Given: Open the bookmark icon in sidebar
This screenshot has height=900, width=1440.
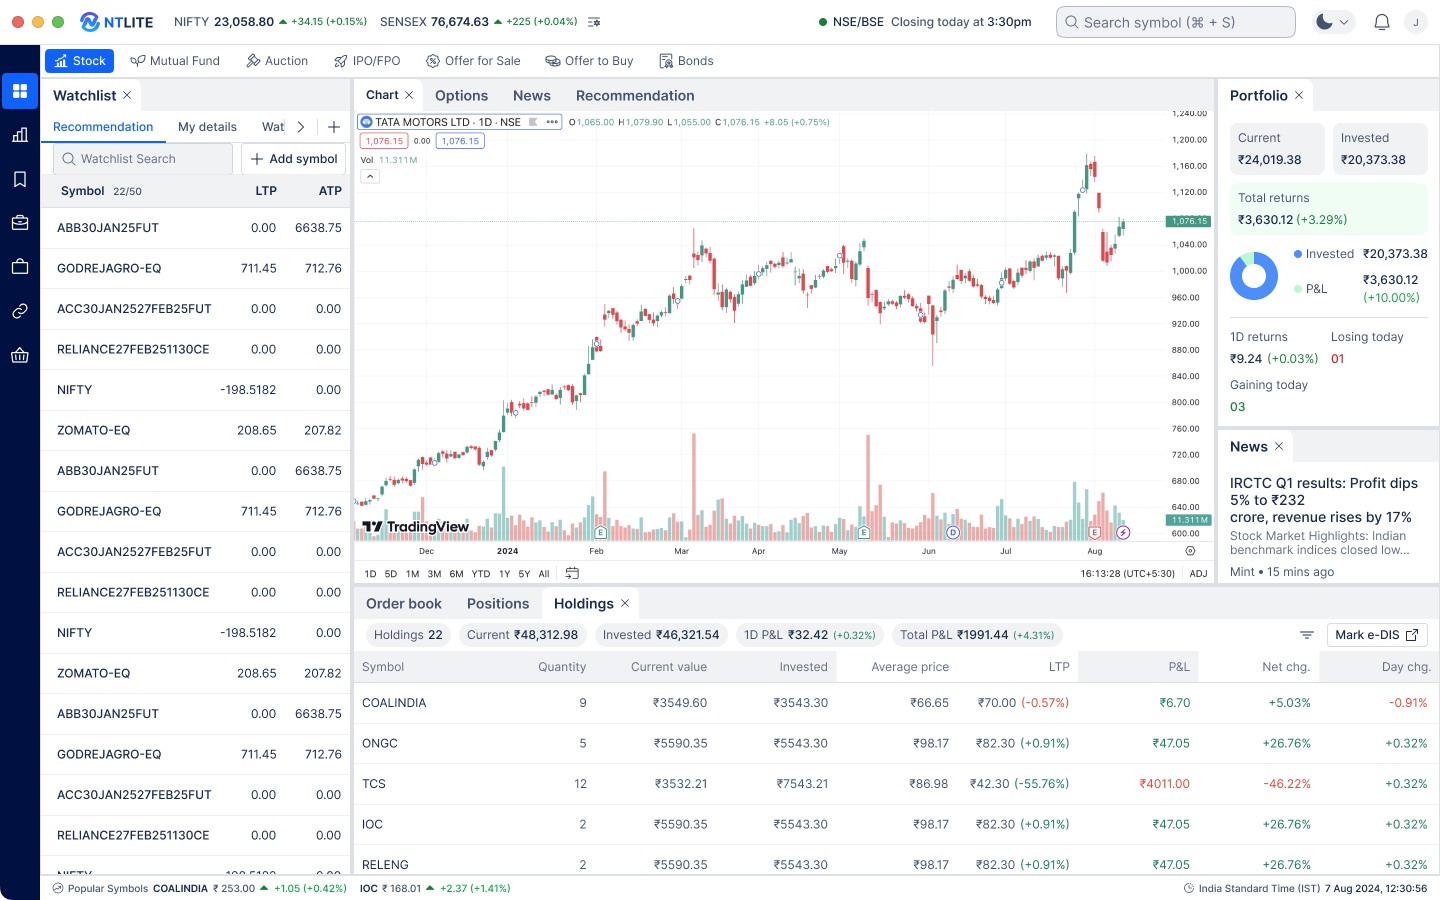Looking at the screenshot, I should (x=20, y=179).
